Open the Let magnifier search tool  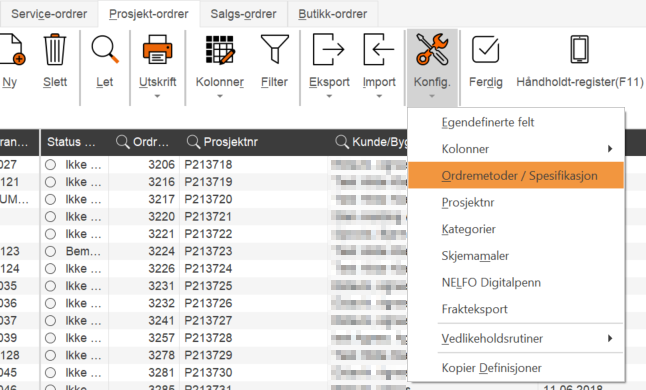105,49
